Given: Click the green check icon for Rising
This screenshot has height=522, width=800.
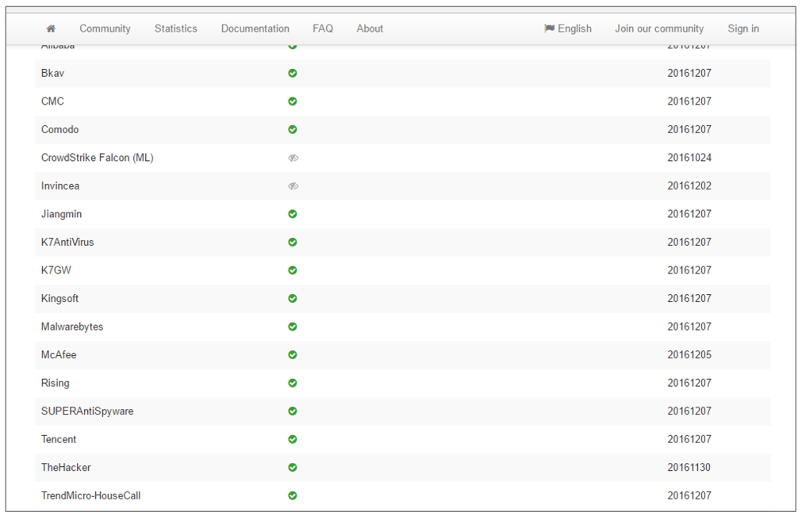Looking at the screenshot, I should coord(292,383).
